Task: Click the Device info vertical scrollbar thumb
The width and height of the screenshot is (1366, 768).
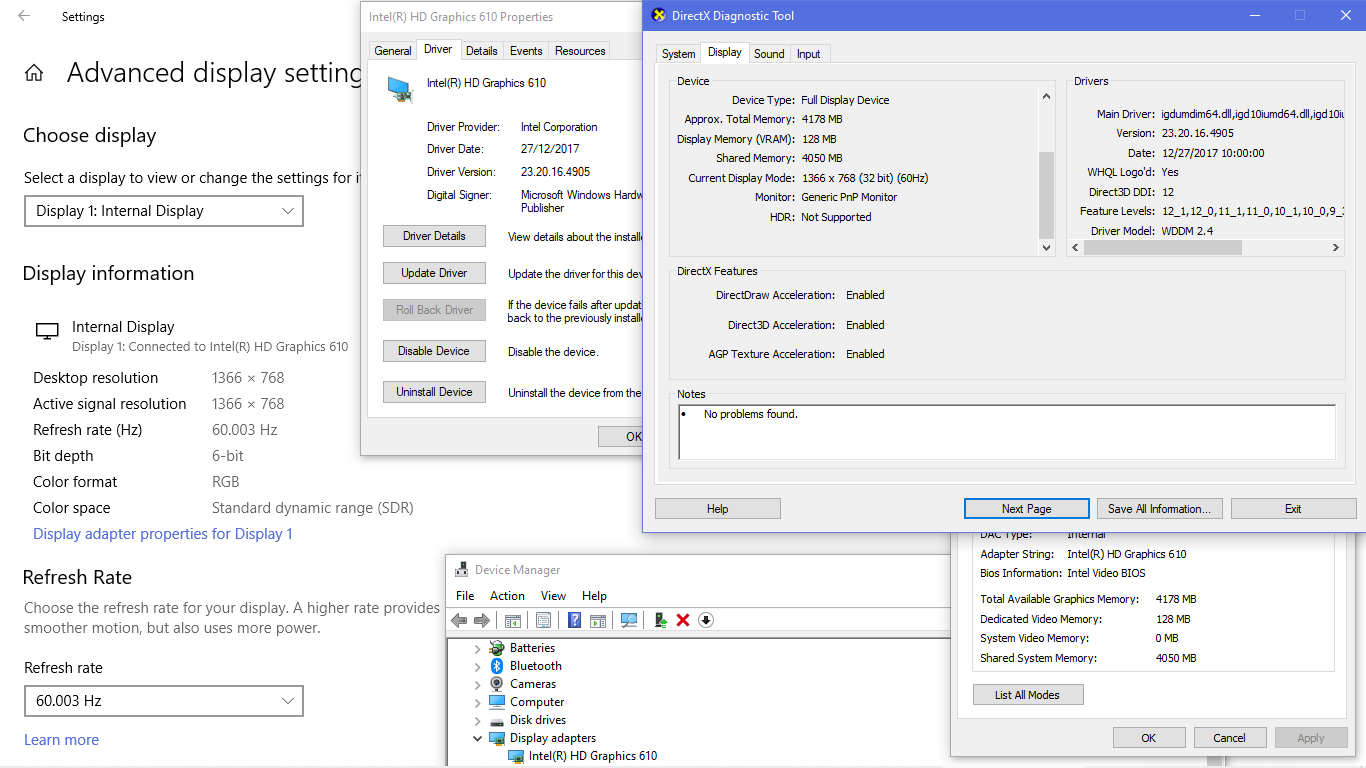Action: click(x=1047, y=195)
